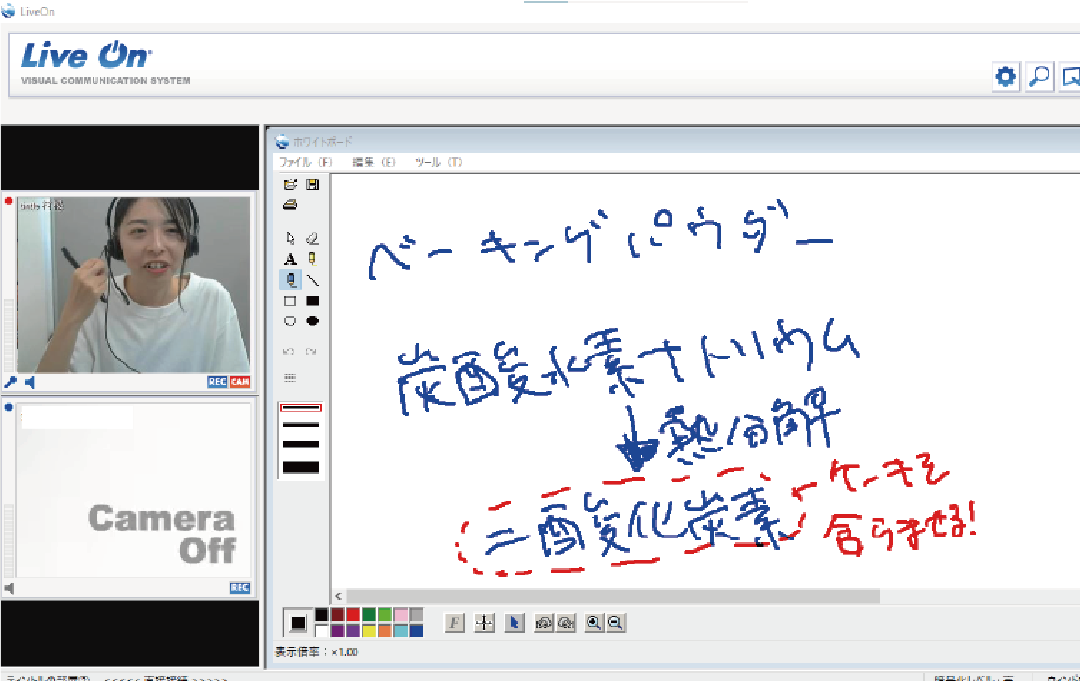Open the ファイル (F) menu
Image resolution: width=1080 pixels, height=681 pixels.
[x=305, y=162]
